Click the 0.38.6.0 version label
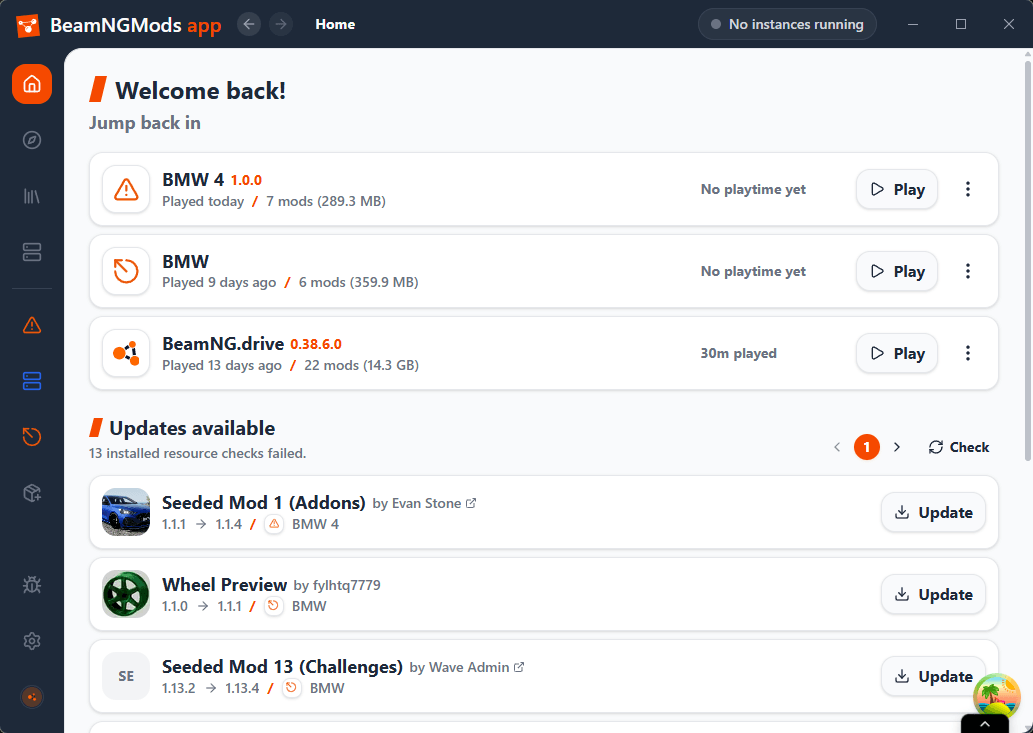Image resolution: width=1033 pixels, height=733 pixels. [x=316, y=344]
